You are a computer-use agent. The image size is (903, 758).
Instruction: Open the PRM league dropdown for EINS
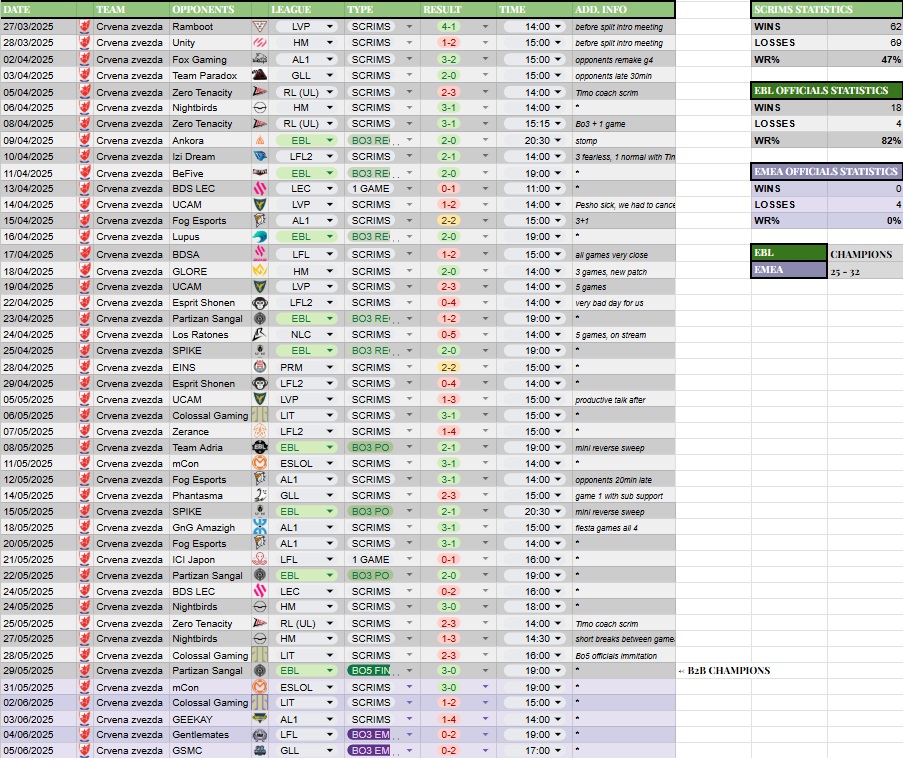click(330, 367)
